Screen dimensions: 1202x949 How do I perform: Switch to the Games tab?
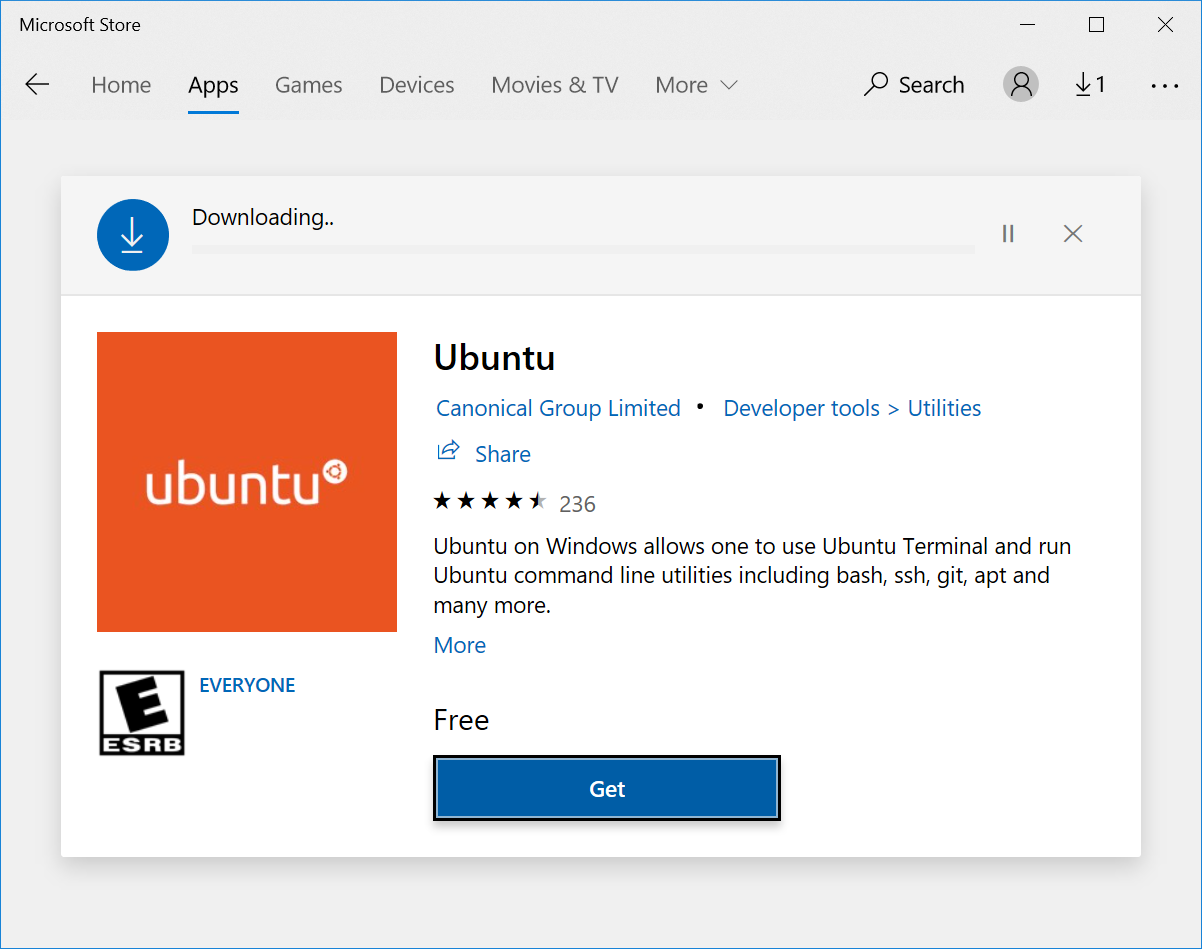309,85
